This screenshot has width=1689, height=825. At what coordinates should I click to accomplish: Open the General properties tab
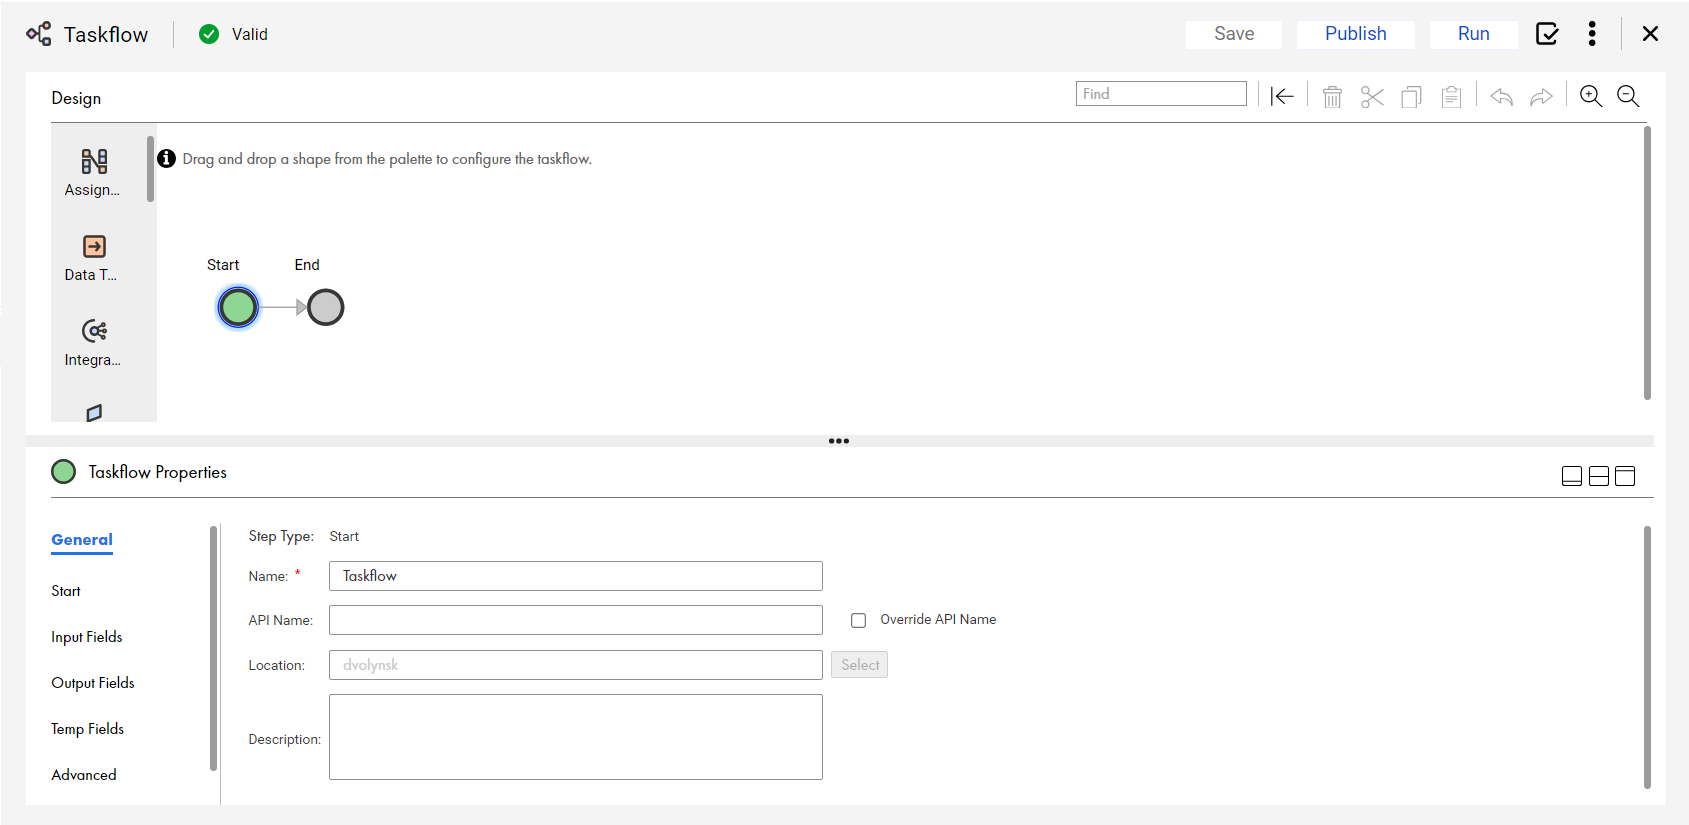click(x=82, y=540)
